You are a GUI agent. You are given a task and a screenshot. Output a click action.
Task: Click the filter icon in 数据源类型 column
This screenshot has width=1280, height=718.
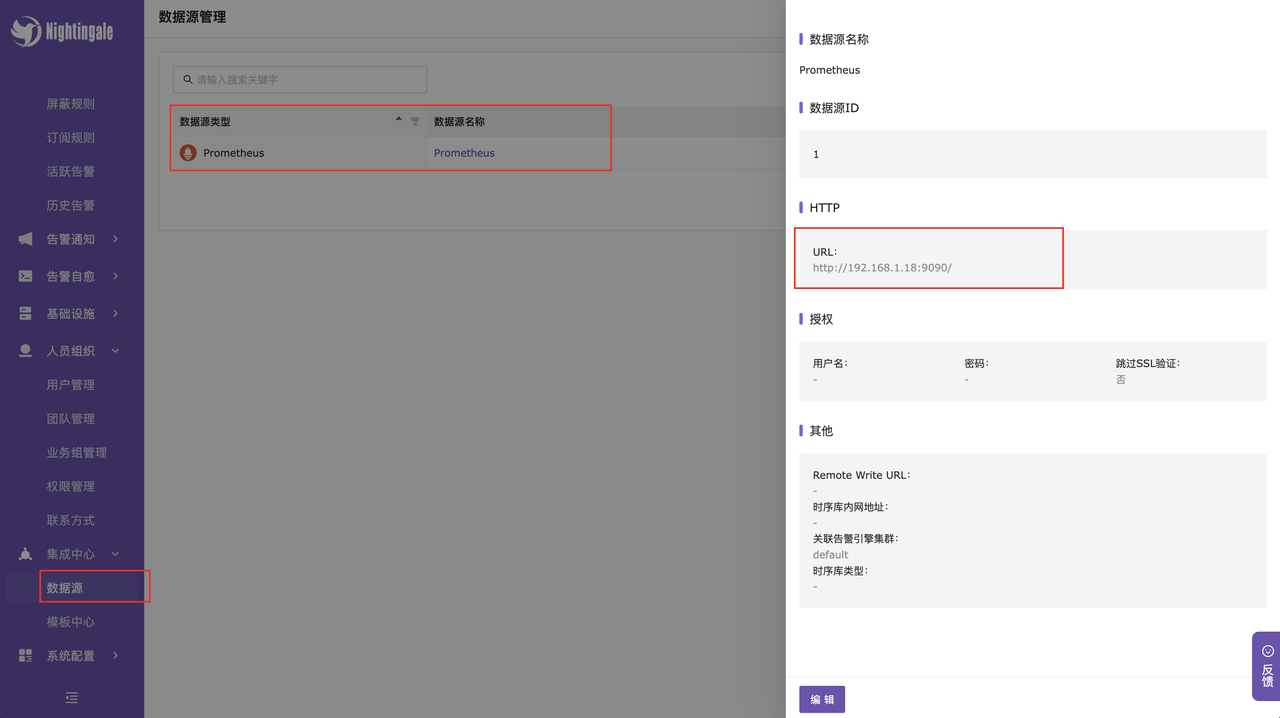tap(415, 122)
